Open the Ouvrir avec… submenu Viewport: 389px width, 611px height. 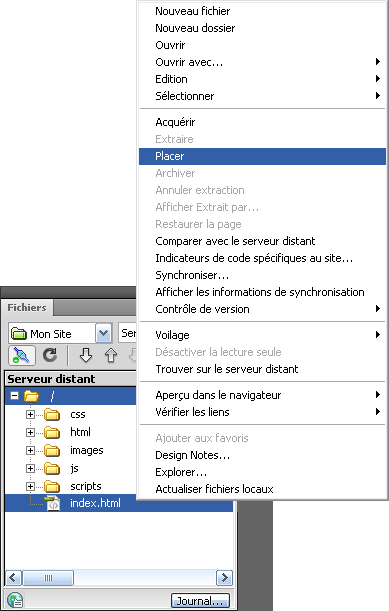point(262,62)
